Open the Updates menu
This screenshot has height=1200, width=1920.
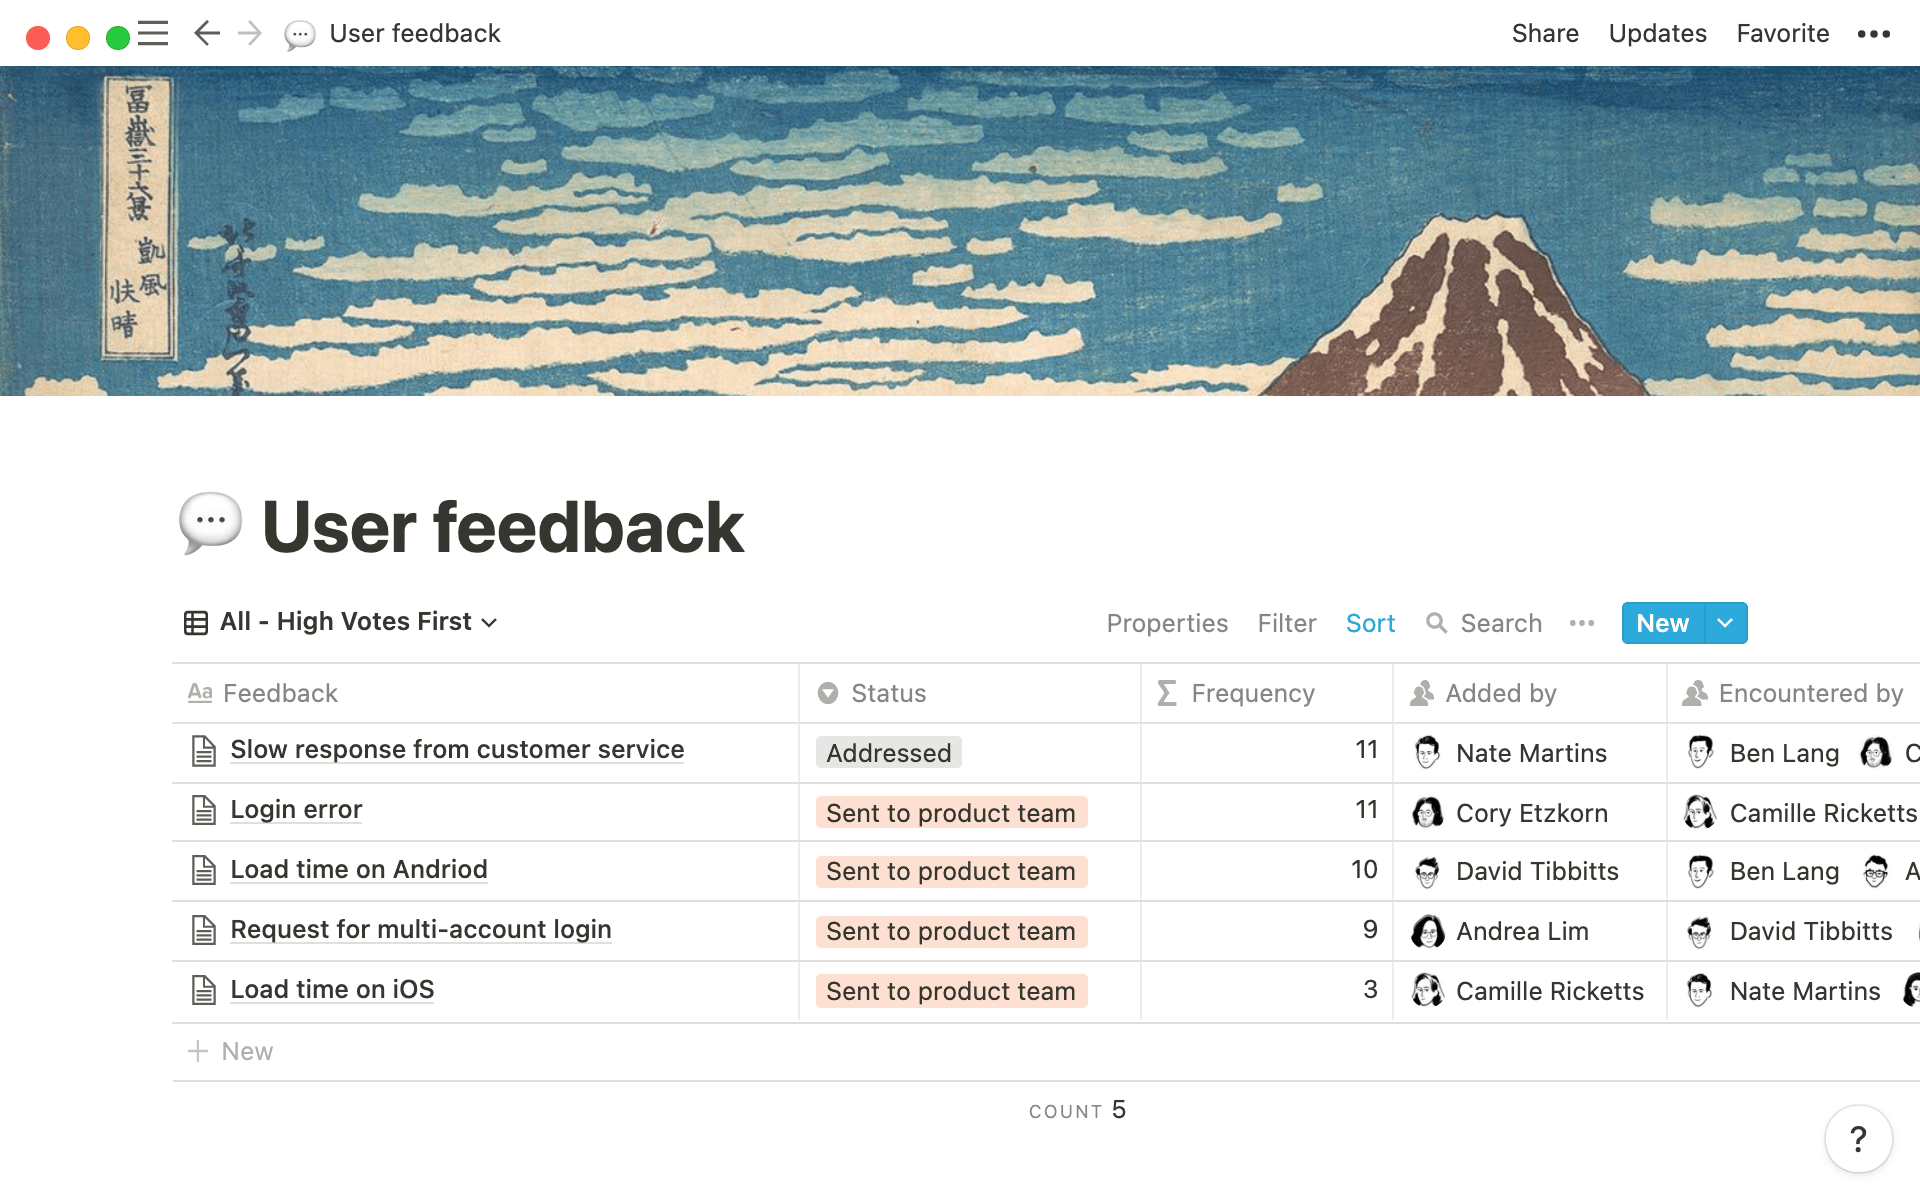pyautogui.click(x=1657, y=33)
